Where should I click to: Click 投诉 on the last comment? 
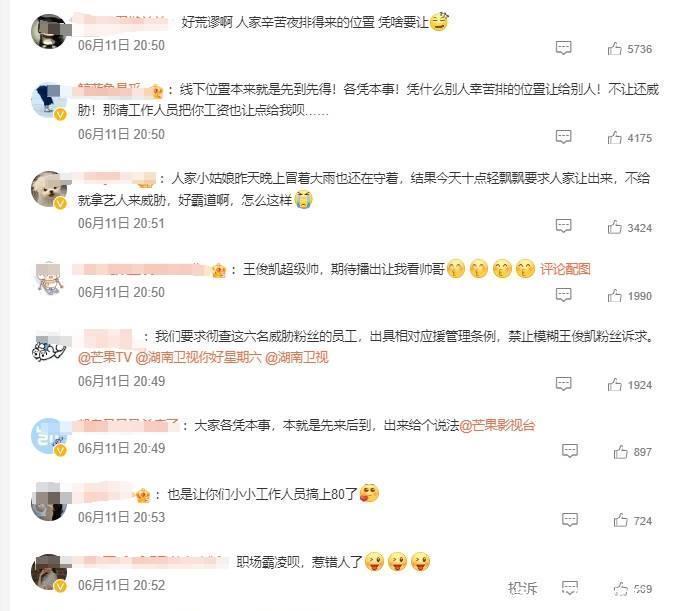[x=522, y=588]
